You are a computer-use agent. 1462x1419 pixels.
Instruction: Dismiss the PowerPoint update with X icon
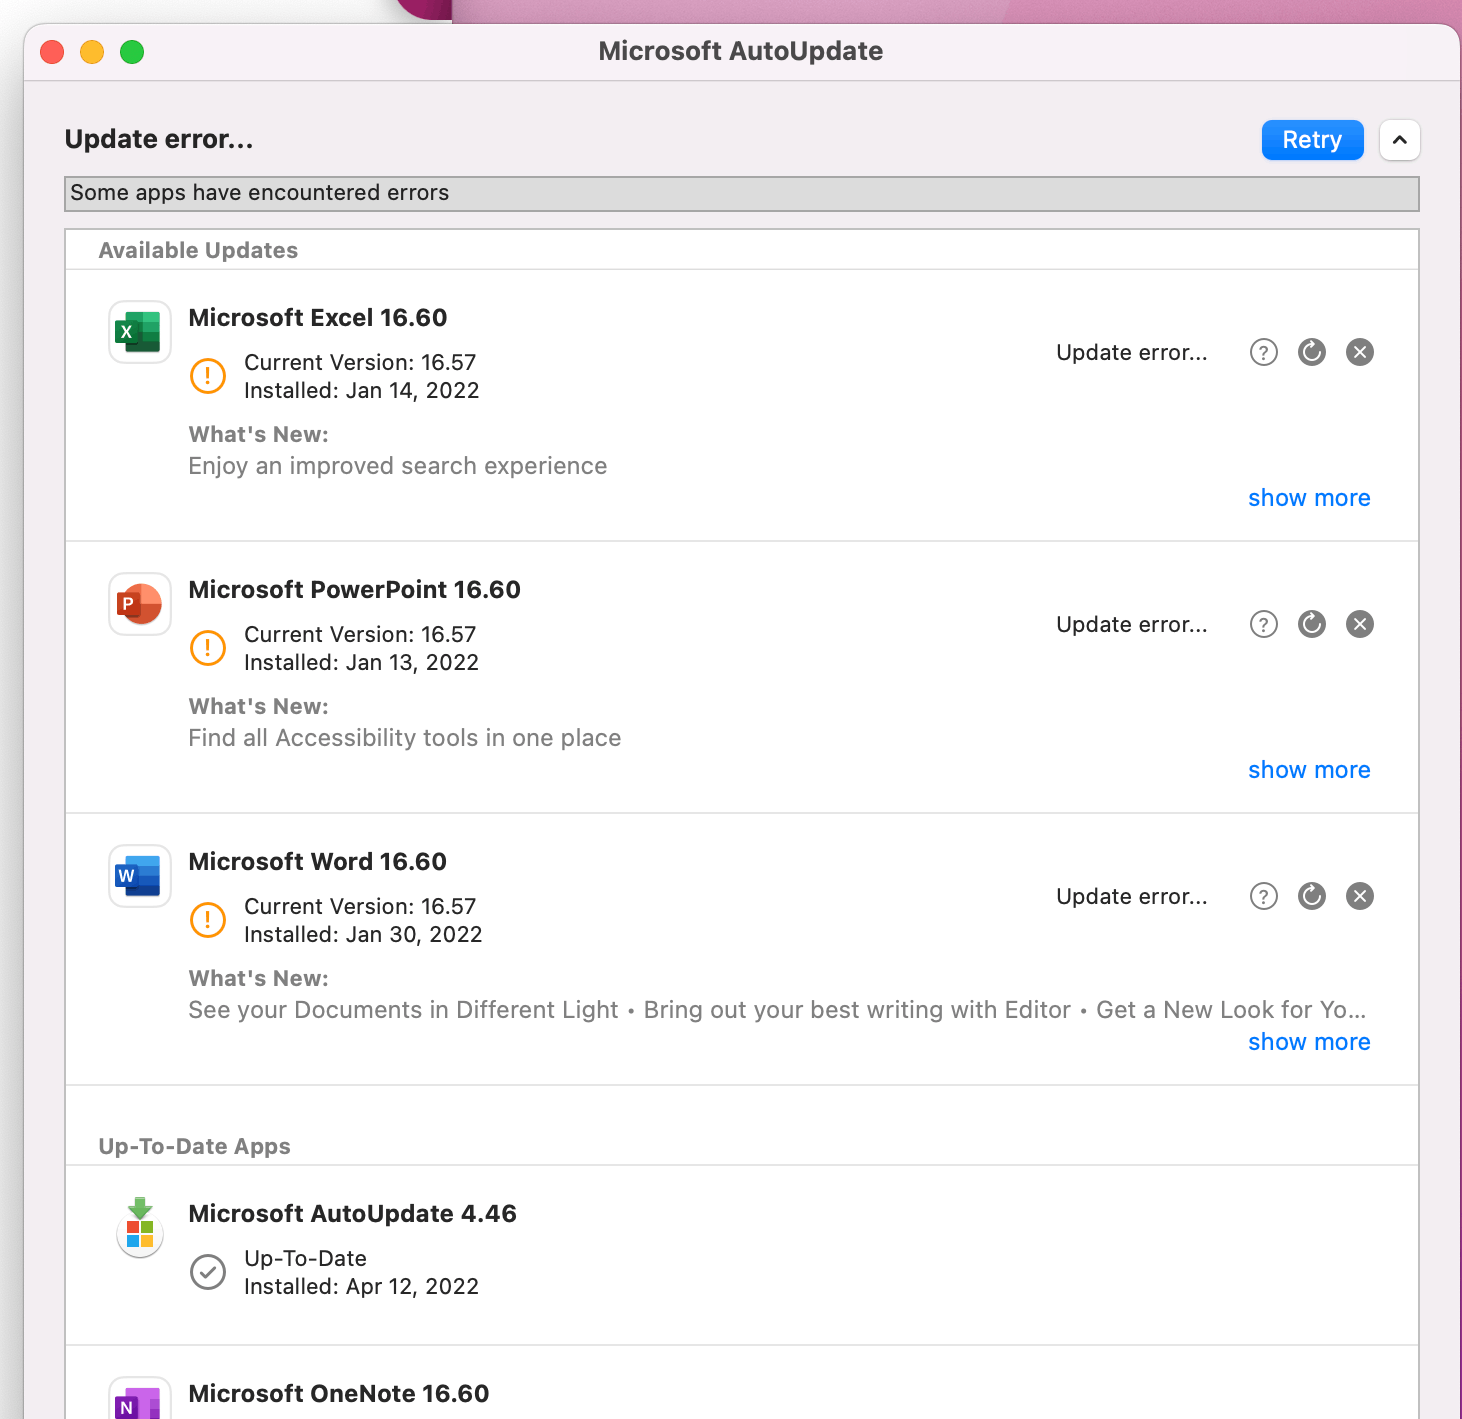pos(1360,624)
